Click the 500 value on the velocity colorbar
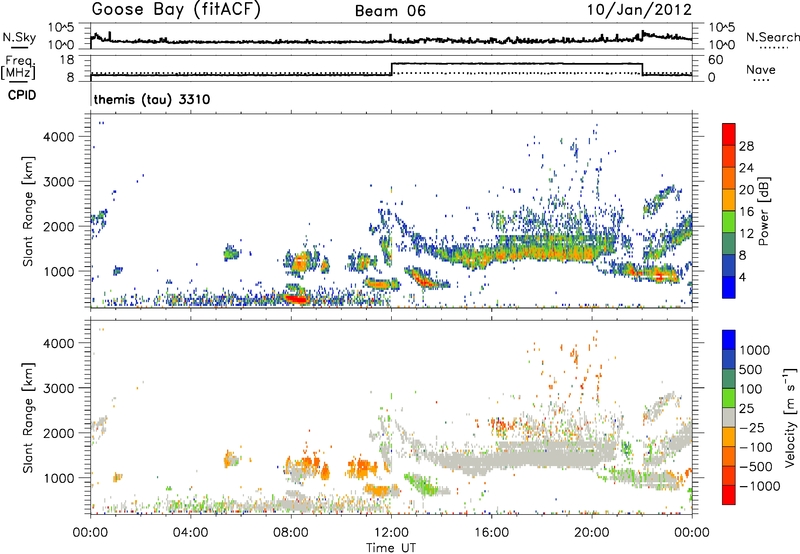 751,369
